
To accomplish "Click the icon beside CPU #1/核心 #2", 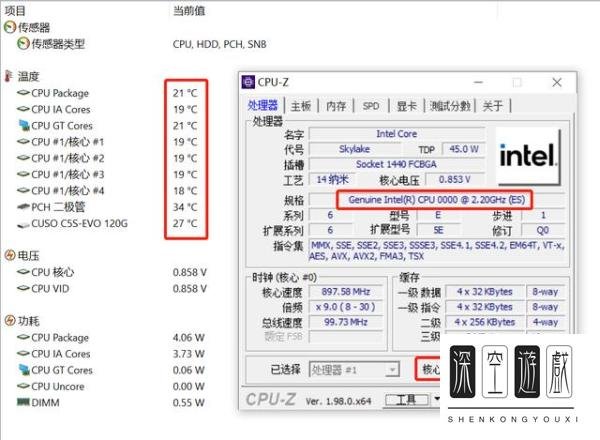I will (x=23, y=158).
